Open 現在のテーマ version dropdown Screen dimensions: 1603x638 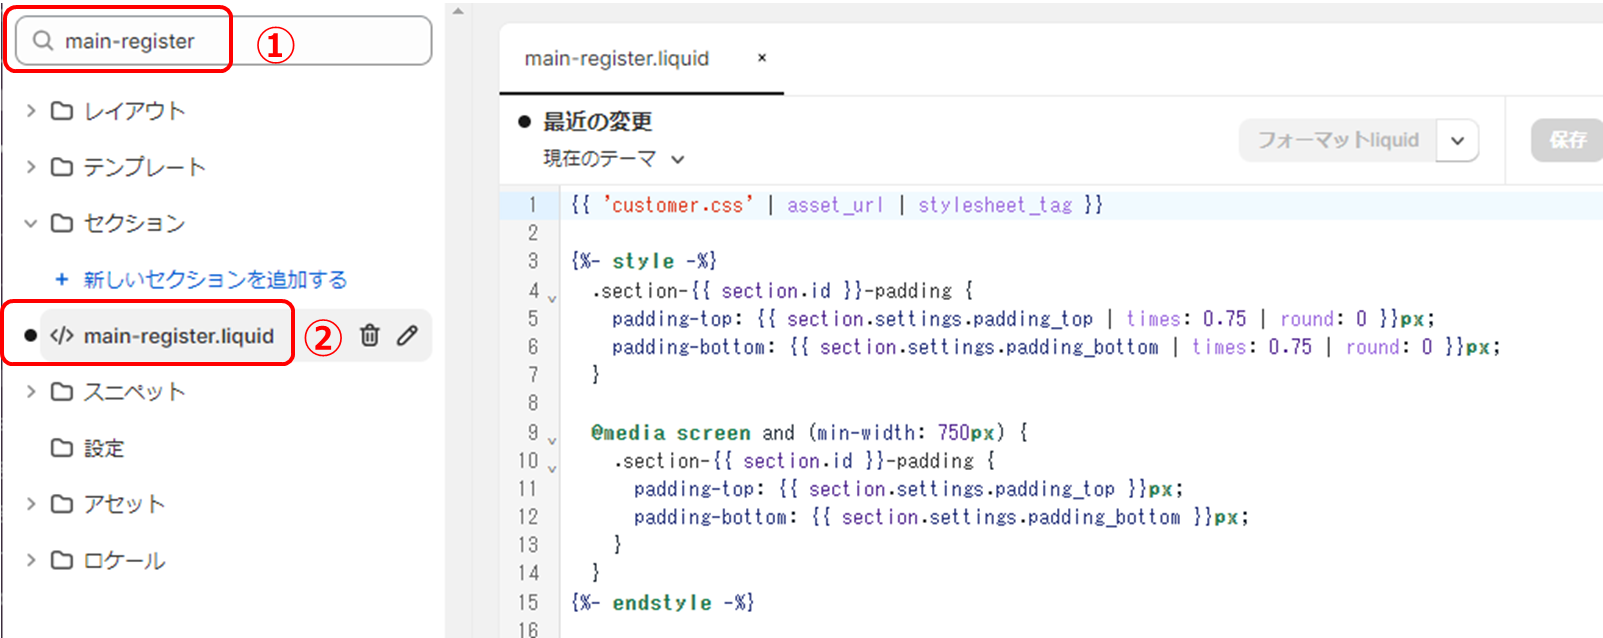point(614,158)
